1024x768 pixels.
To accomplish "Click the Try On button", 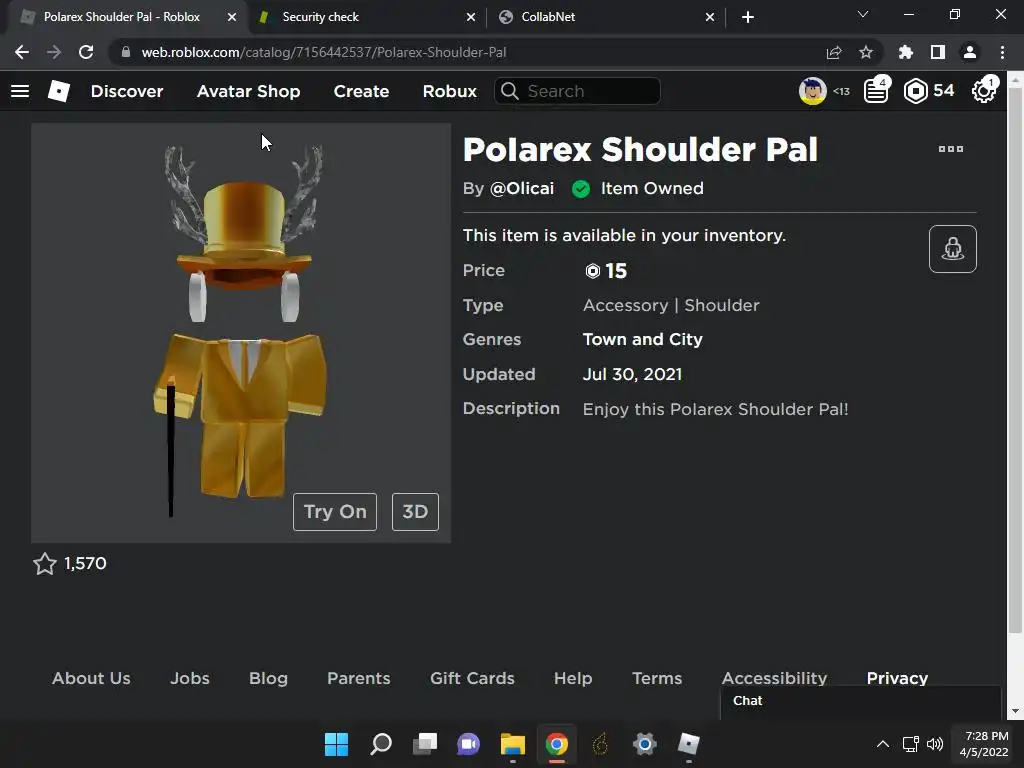I will click(x=335, y=512).
